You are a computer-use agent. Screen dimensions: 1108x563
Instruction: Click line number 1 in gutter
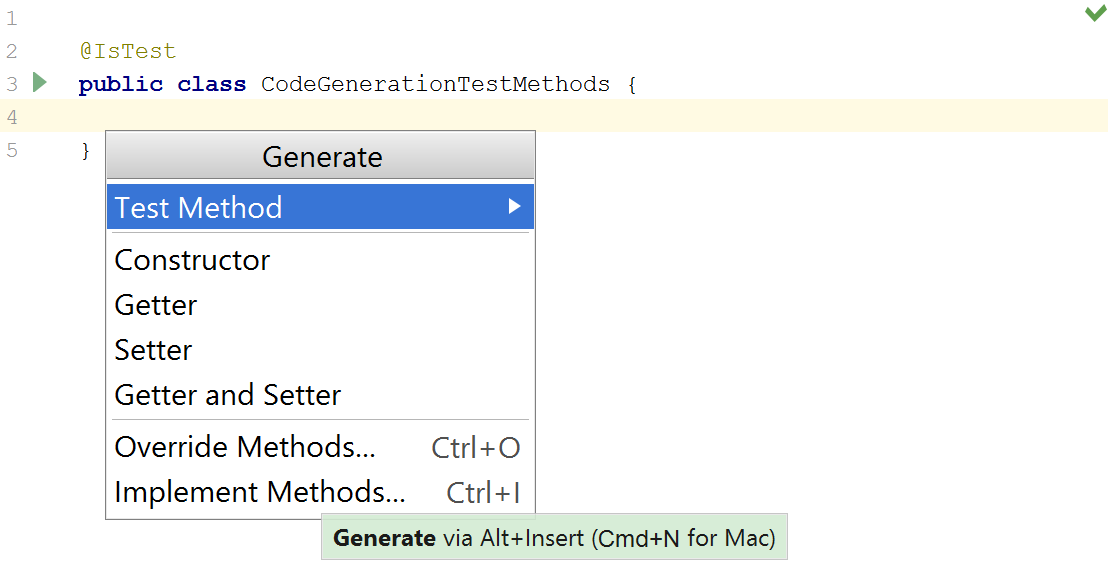[11, 18]
